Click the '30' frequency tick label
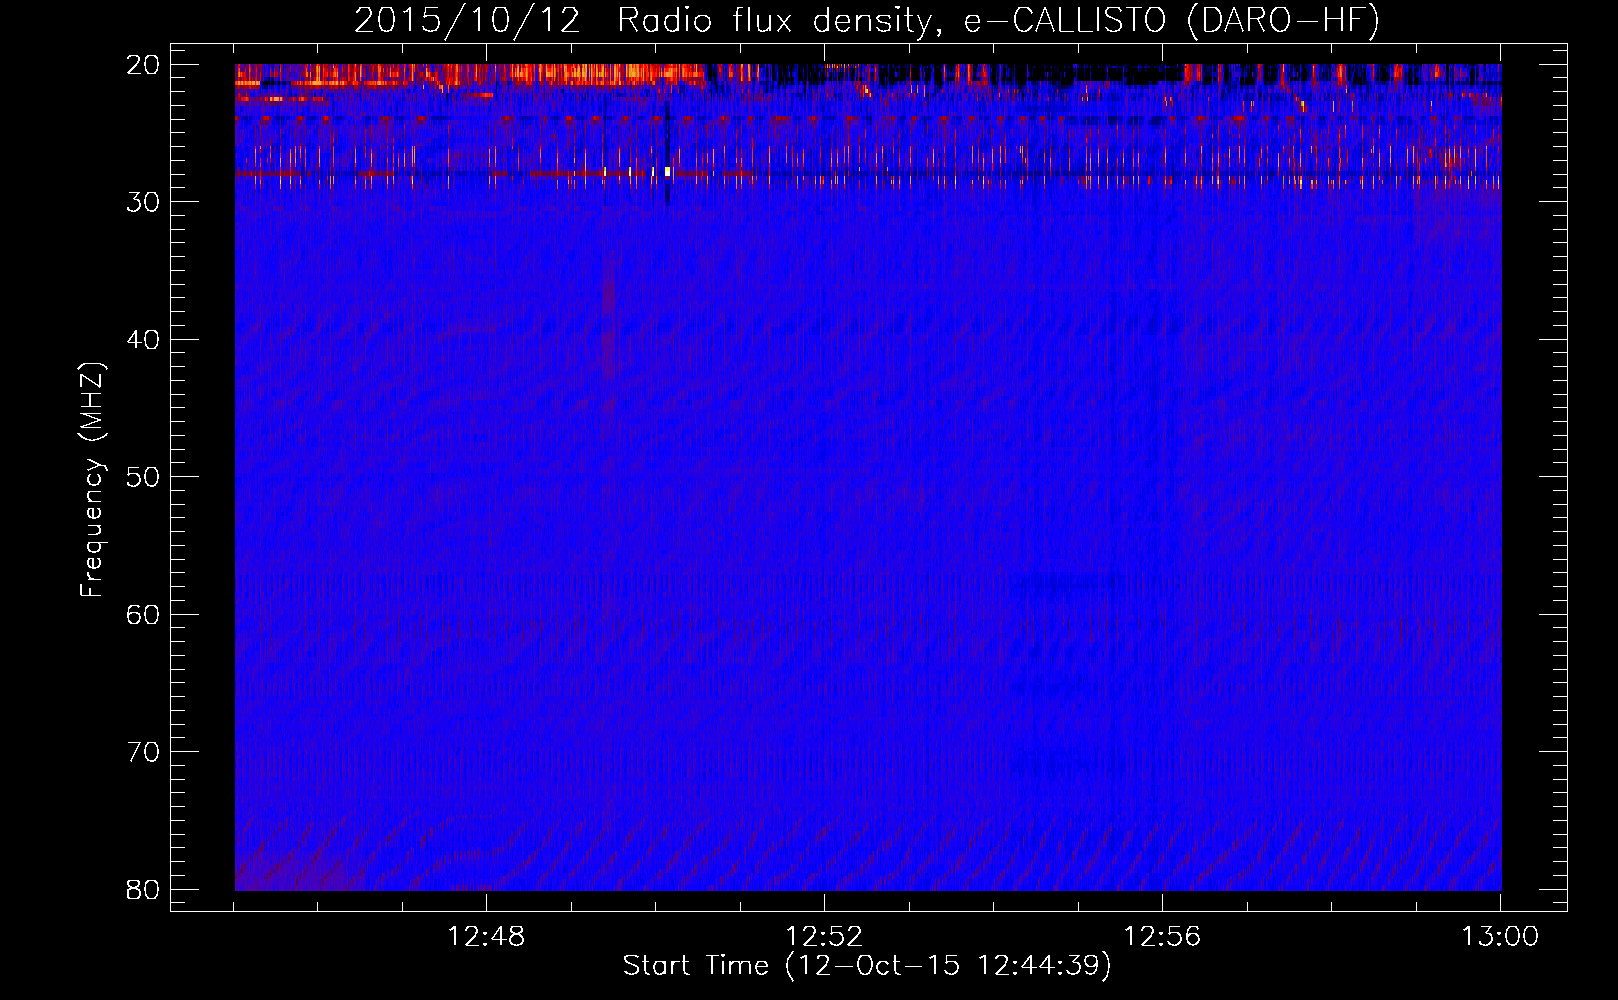This screenshot has height=1000, width=1618. [x=143, y=202]
